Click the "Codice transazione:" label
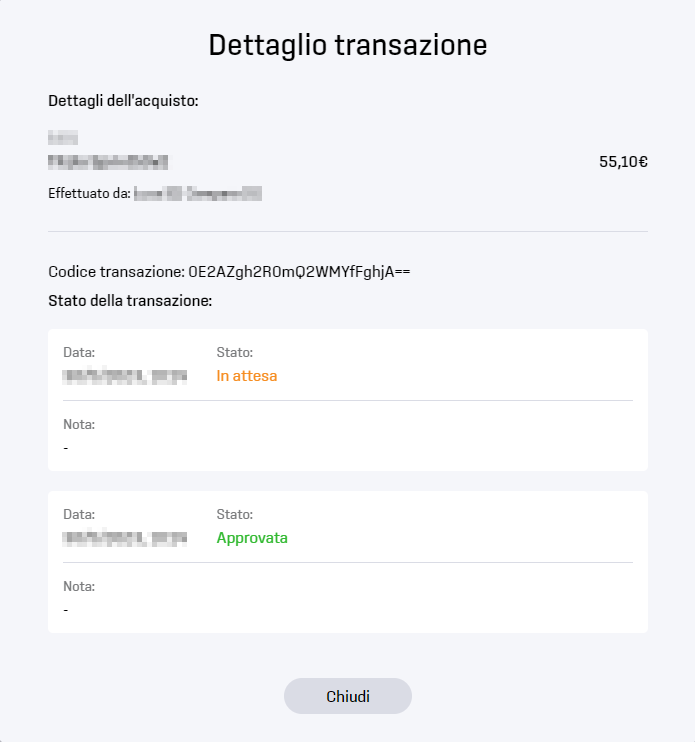Screen dimensions: 695x742 [x=116, y=272]
